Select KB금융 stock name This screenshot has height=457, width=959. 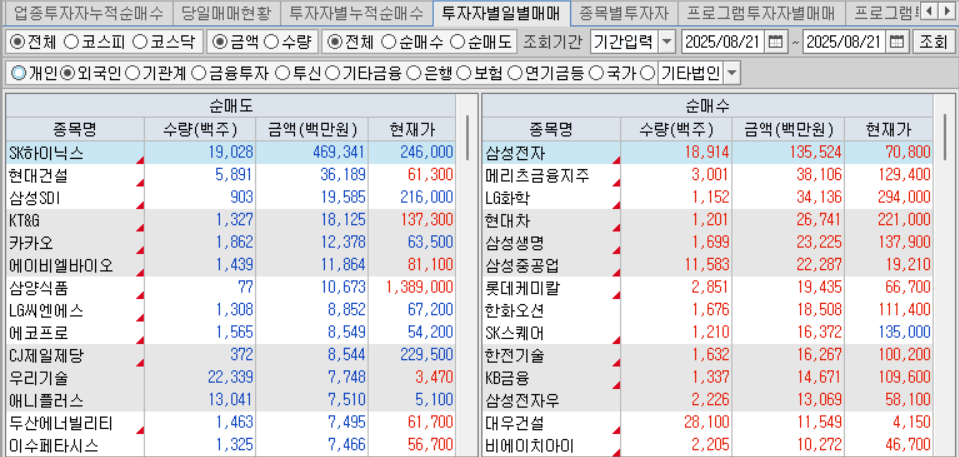pos(507,377)
